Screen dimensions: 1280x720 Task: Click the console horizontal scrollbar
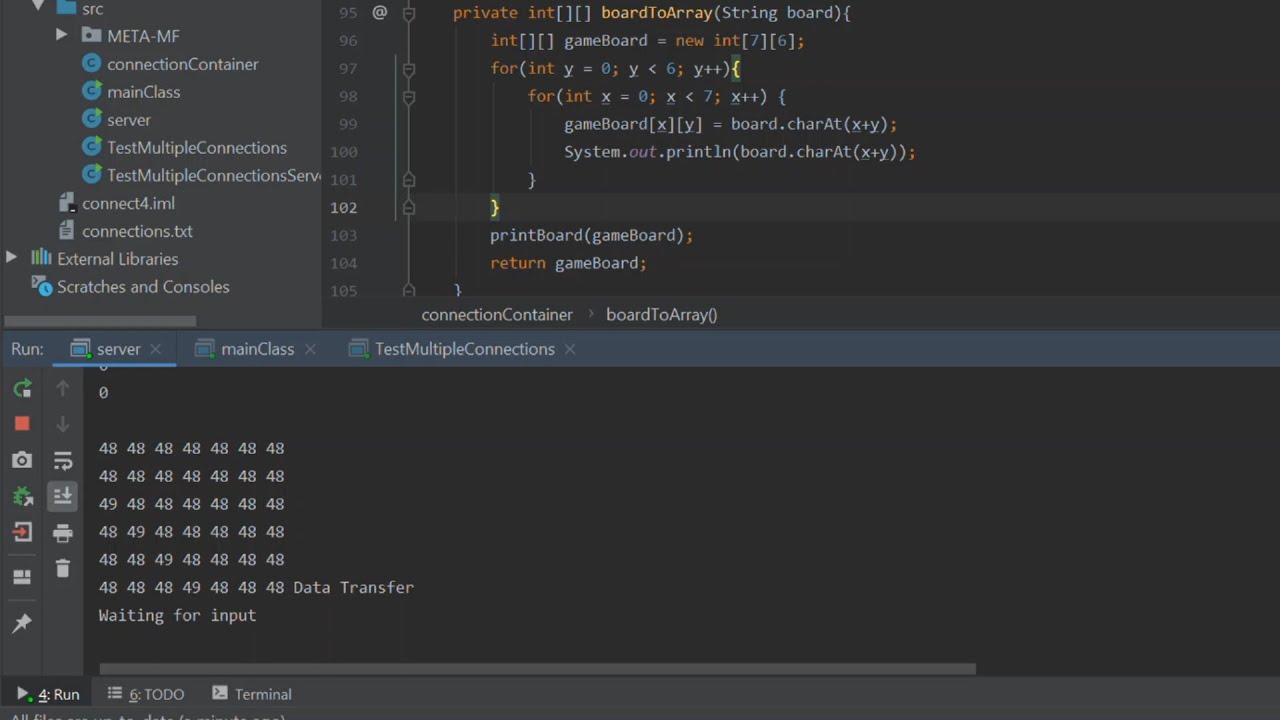pos(537,669)
